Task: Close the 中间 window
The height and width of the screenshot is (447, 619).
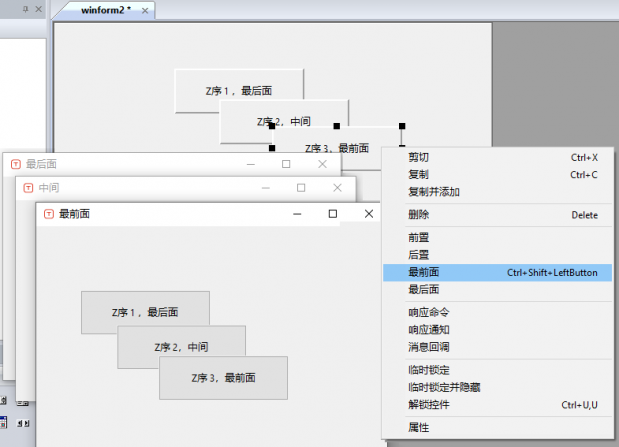Action: pos(337,188)
